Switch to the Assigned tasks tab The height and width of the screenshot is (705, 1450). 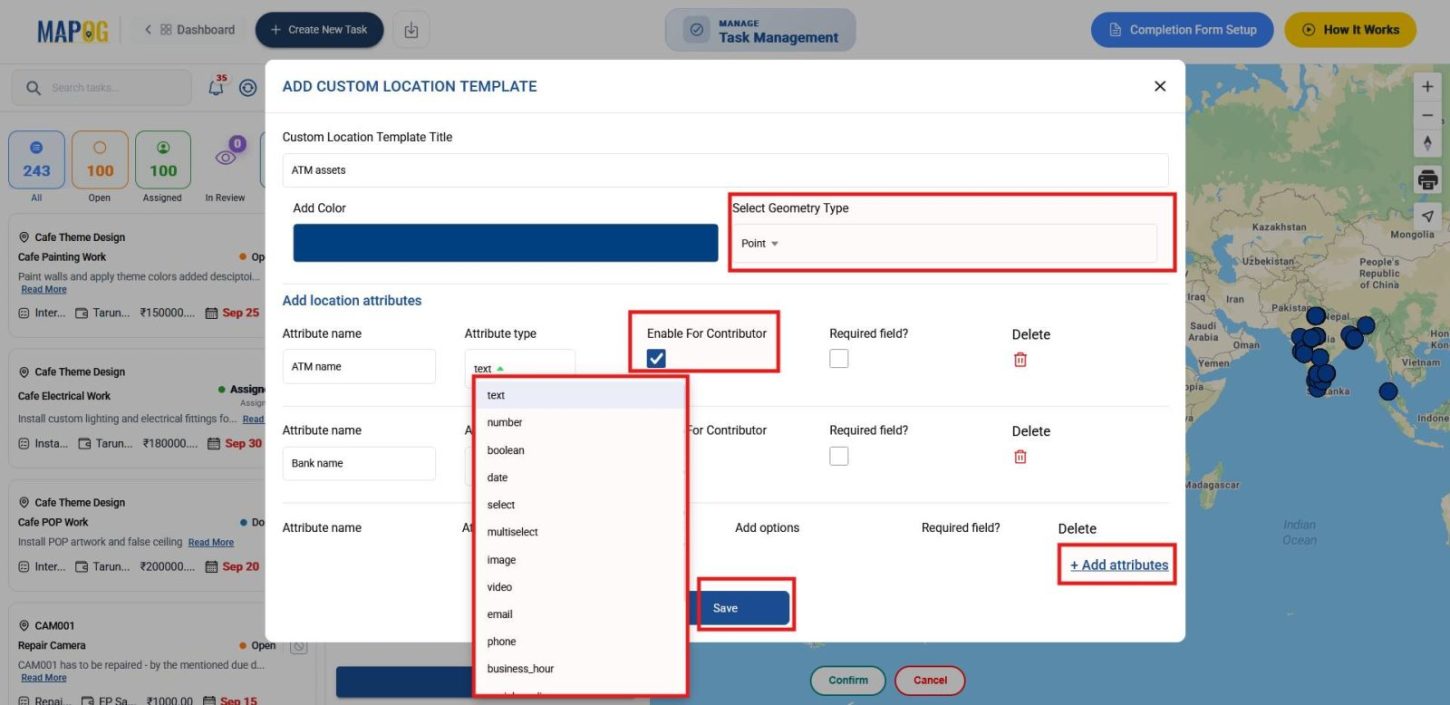click(161, 158)
